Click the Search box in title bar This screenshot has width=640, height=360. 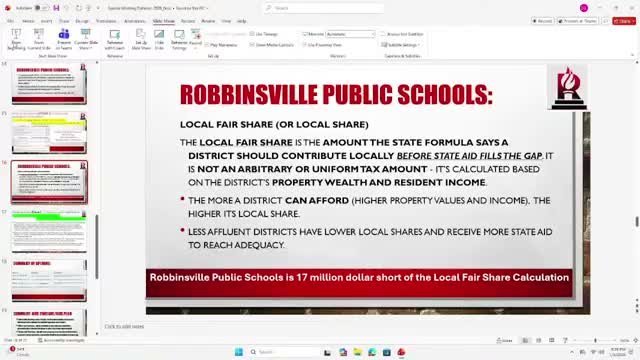click(x=324, y=8)
